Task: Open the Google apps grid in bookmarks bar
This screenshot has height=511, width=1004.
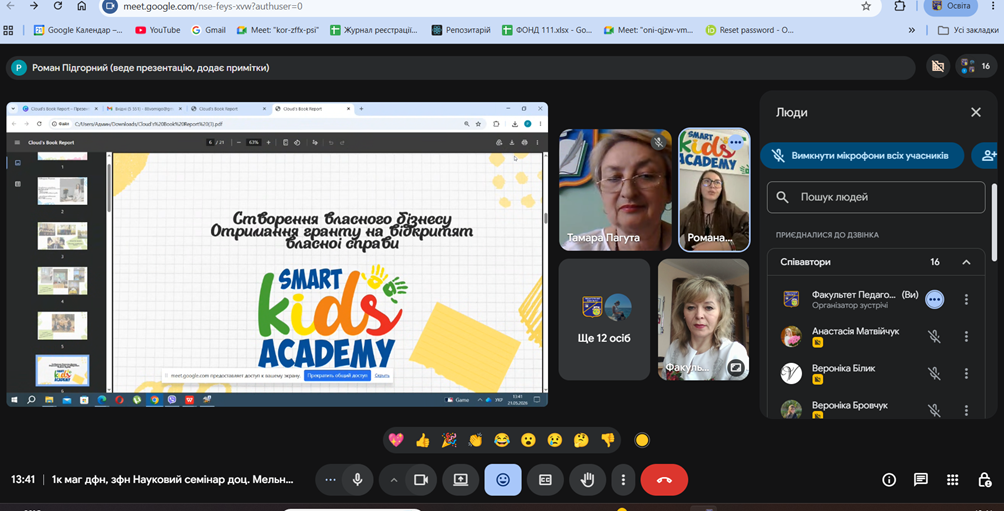Action: [x=8, y=30]
